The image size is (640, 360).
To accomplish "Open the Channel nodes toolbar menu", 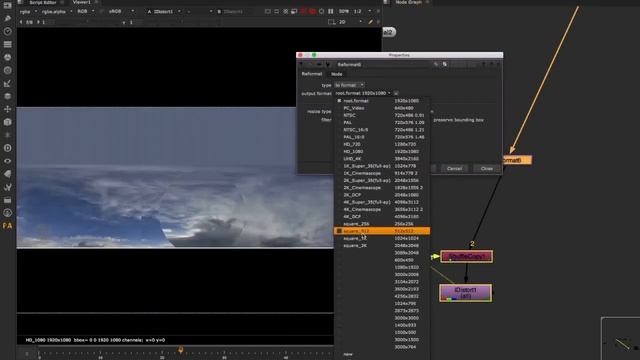I will pyautogui.click(x=7, y=44).
